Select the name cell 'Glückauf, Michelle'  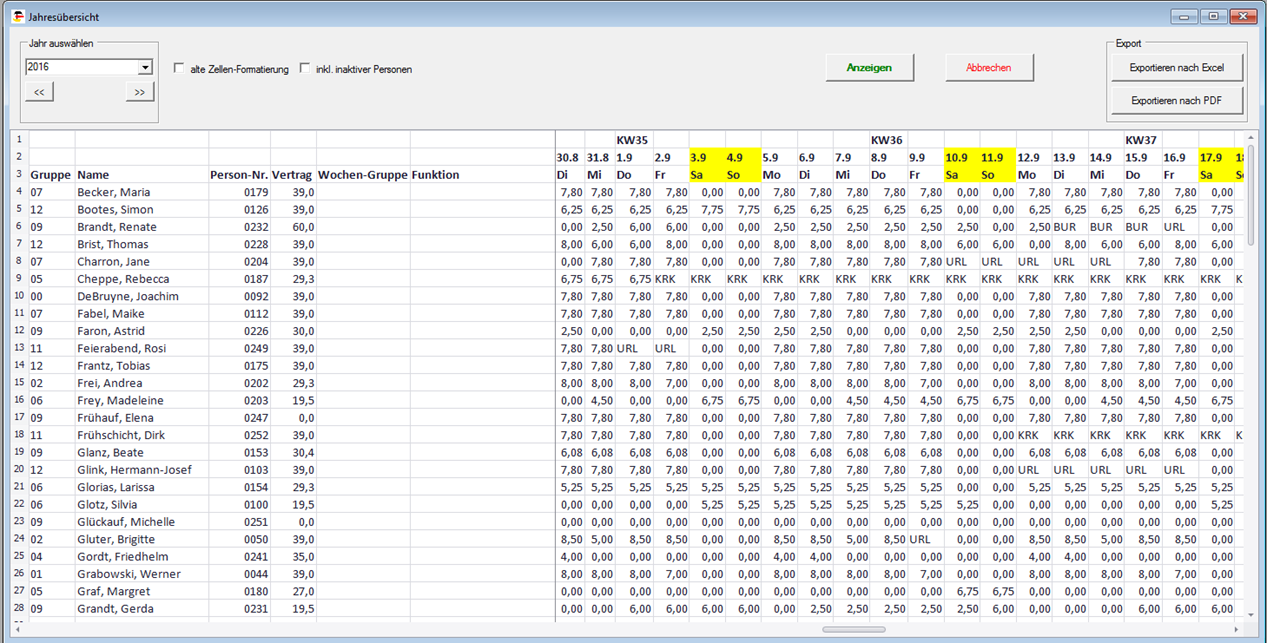coord(142,522)
